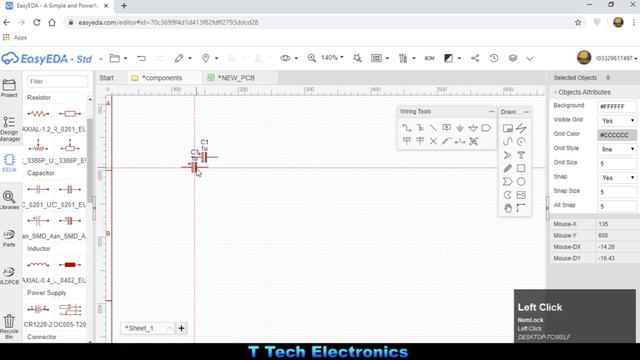The width and height of the screenshot is (640, 360).
Task: Collapse the Wiring Tools panel
Action: [x=491, y=111]
